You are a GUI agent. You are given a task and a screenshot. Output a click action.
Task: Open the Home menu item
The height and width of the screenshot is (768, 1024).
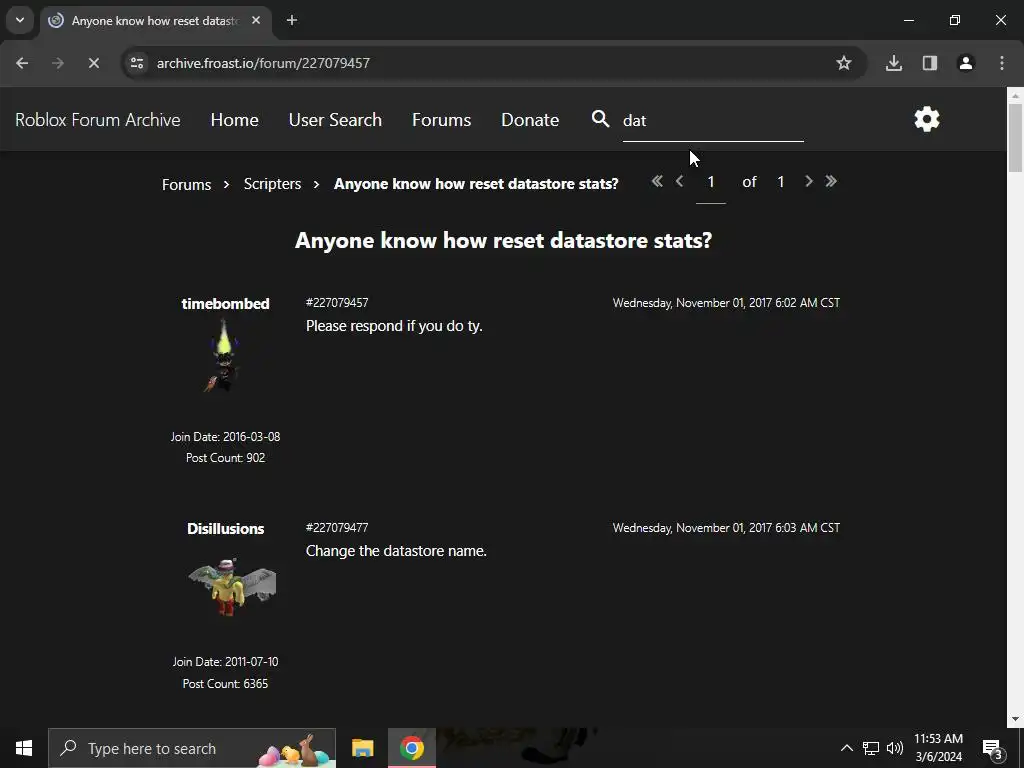[234, 120]
